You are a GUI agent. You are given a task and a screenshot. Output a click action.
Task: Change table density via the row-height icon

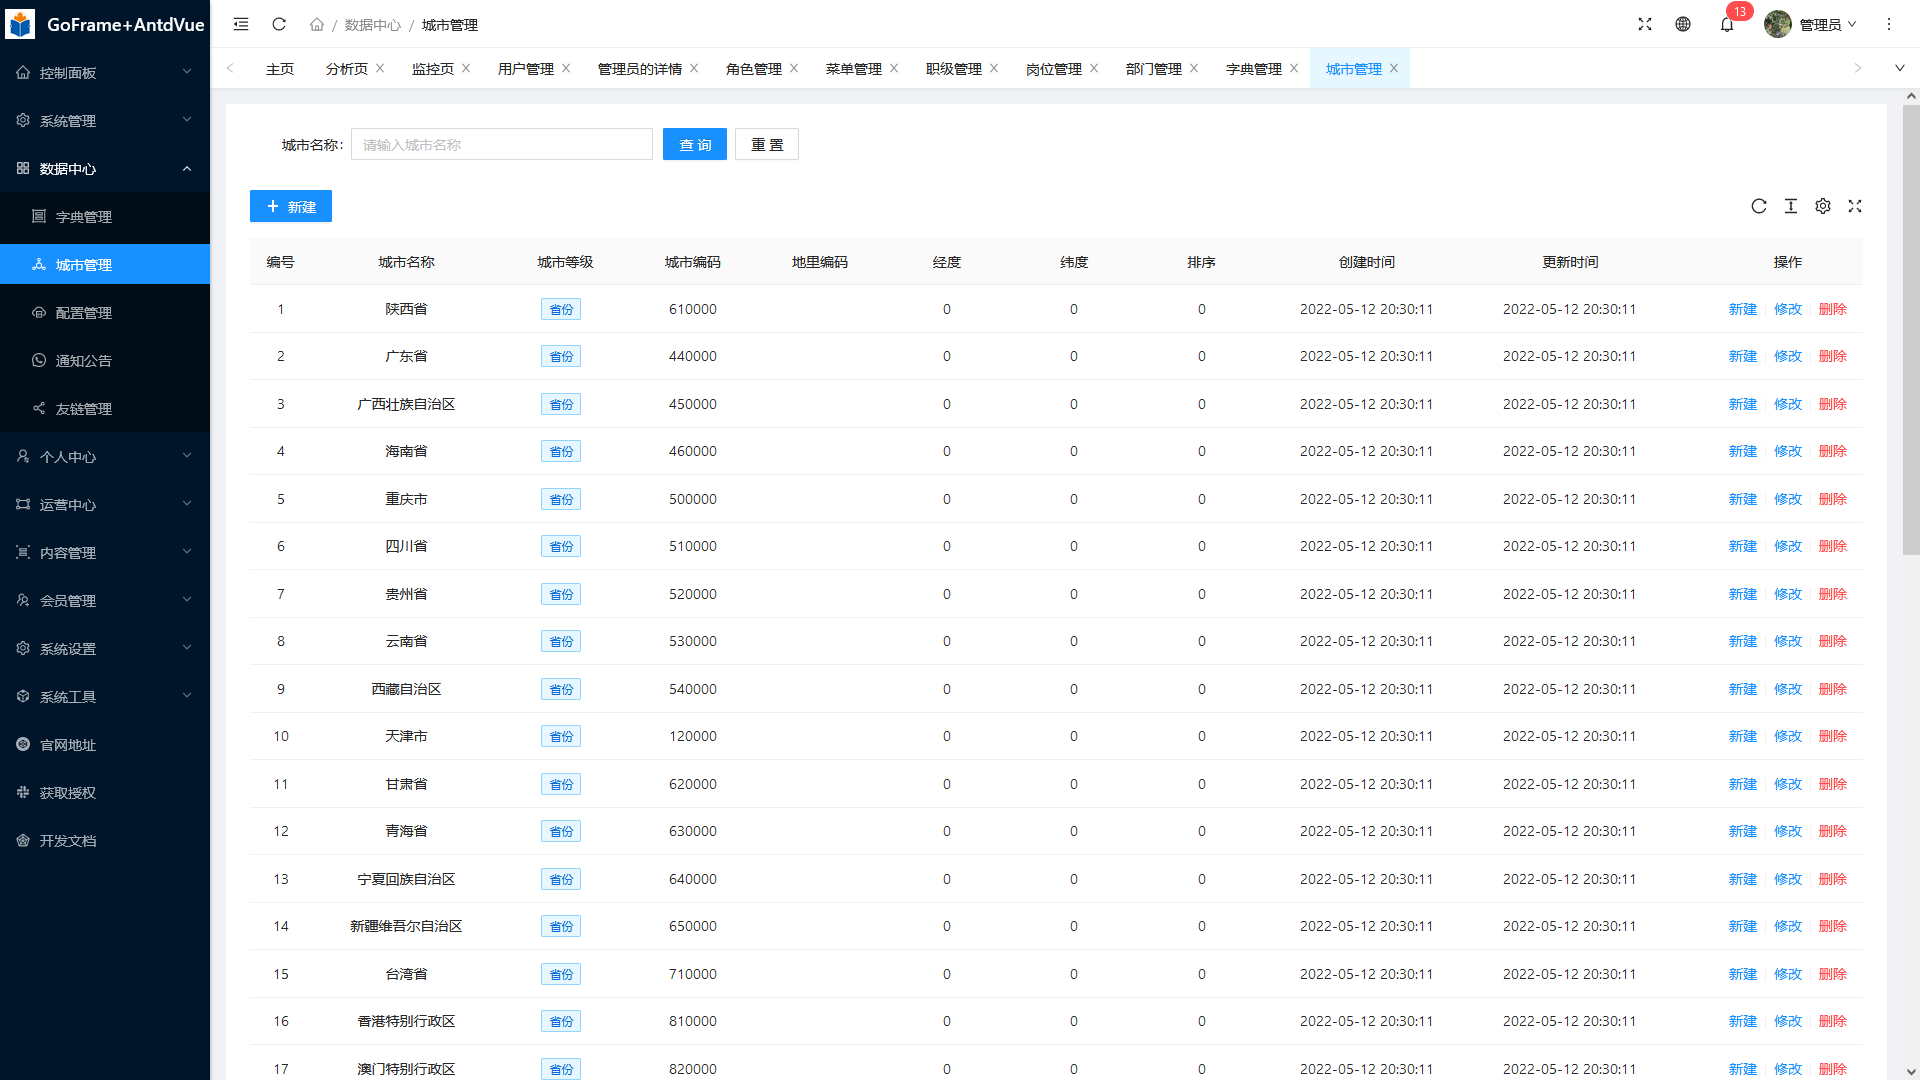coord(1791,206)
